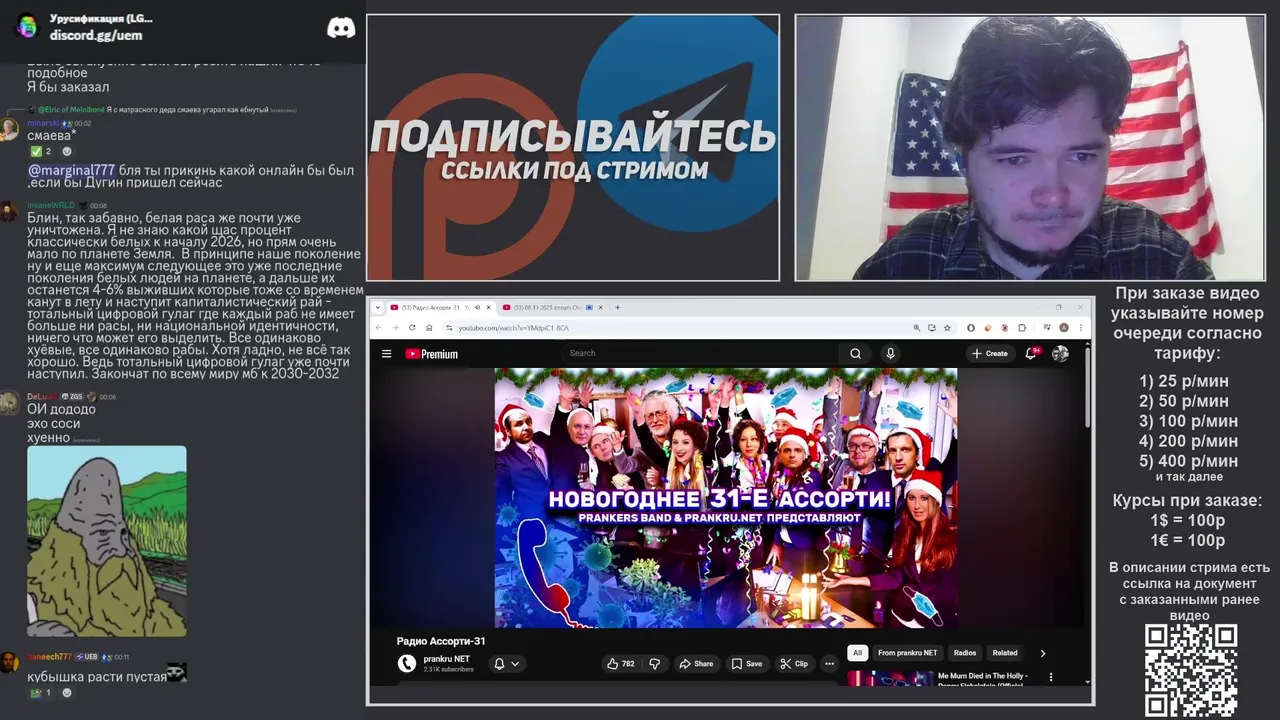Click the Радио Ассорти-31 video title

(x=441, y=641)
